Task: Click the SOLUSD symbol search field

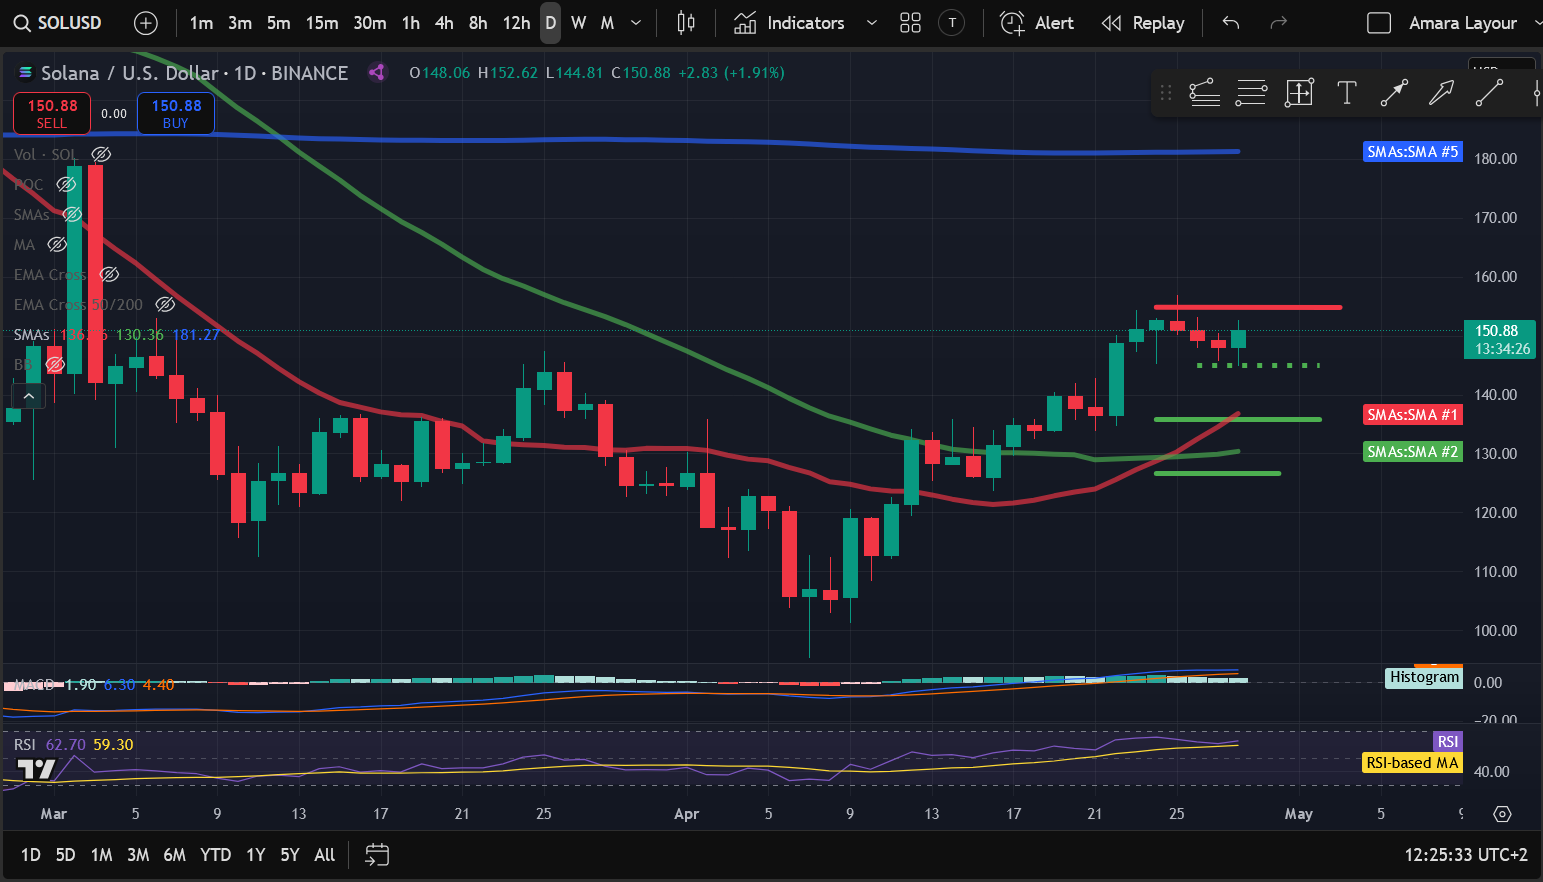Action: click(58, 23)
